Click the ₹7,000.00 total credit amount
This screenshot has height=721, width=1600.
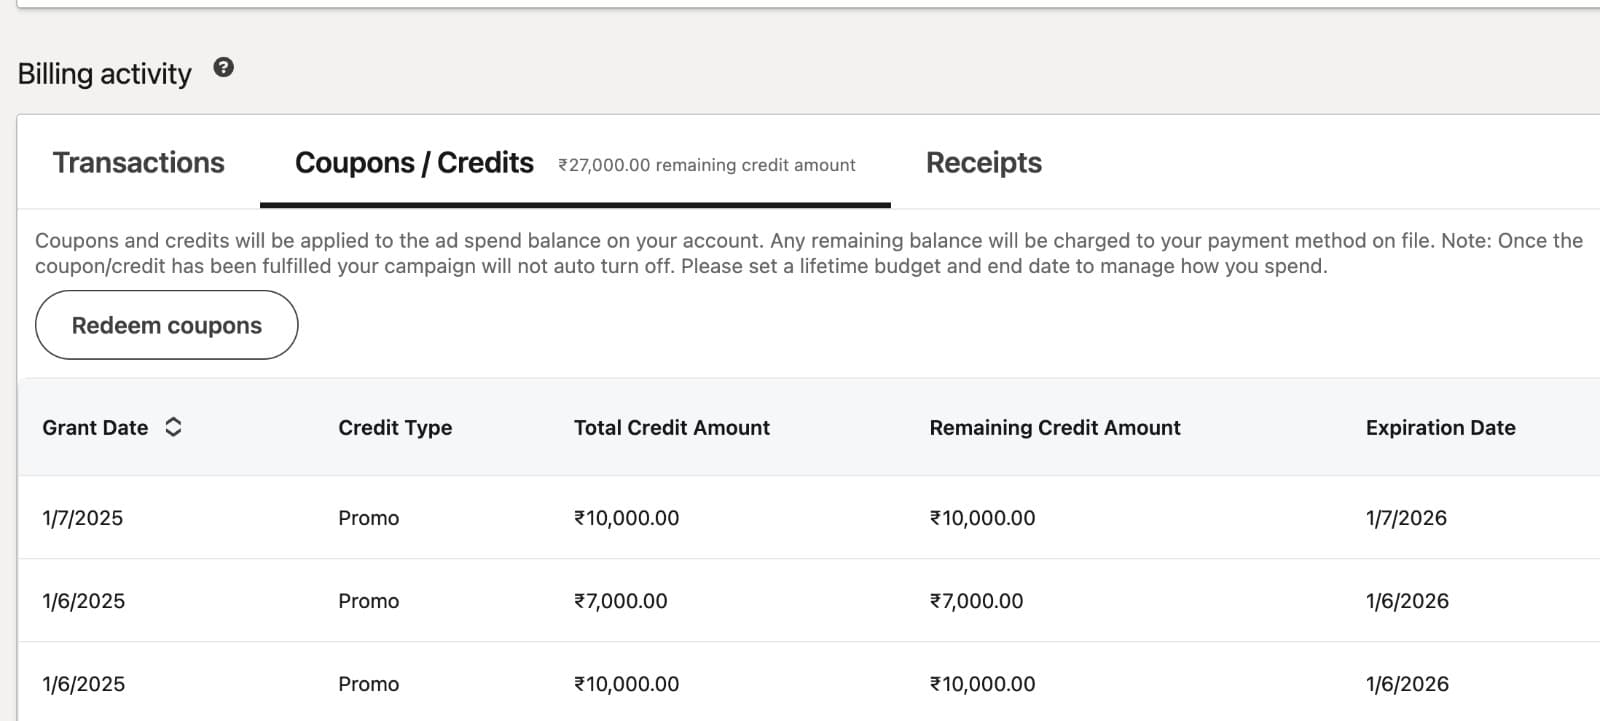tap(620, 601)
